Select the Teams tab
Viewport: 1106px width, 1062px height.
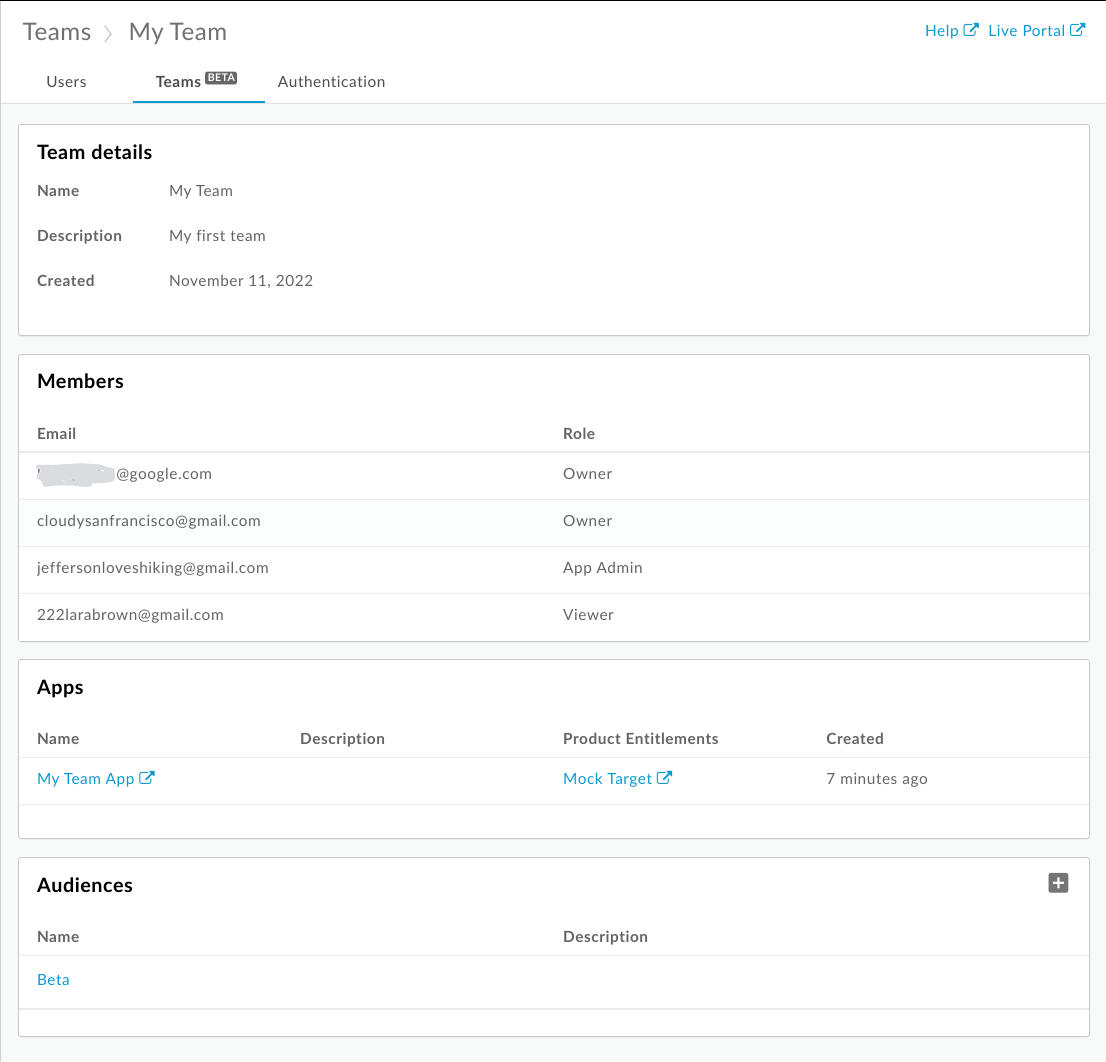coord(178,82)
